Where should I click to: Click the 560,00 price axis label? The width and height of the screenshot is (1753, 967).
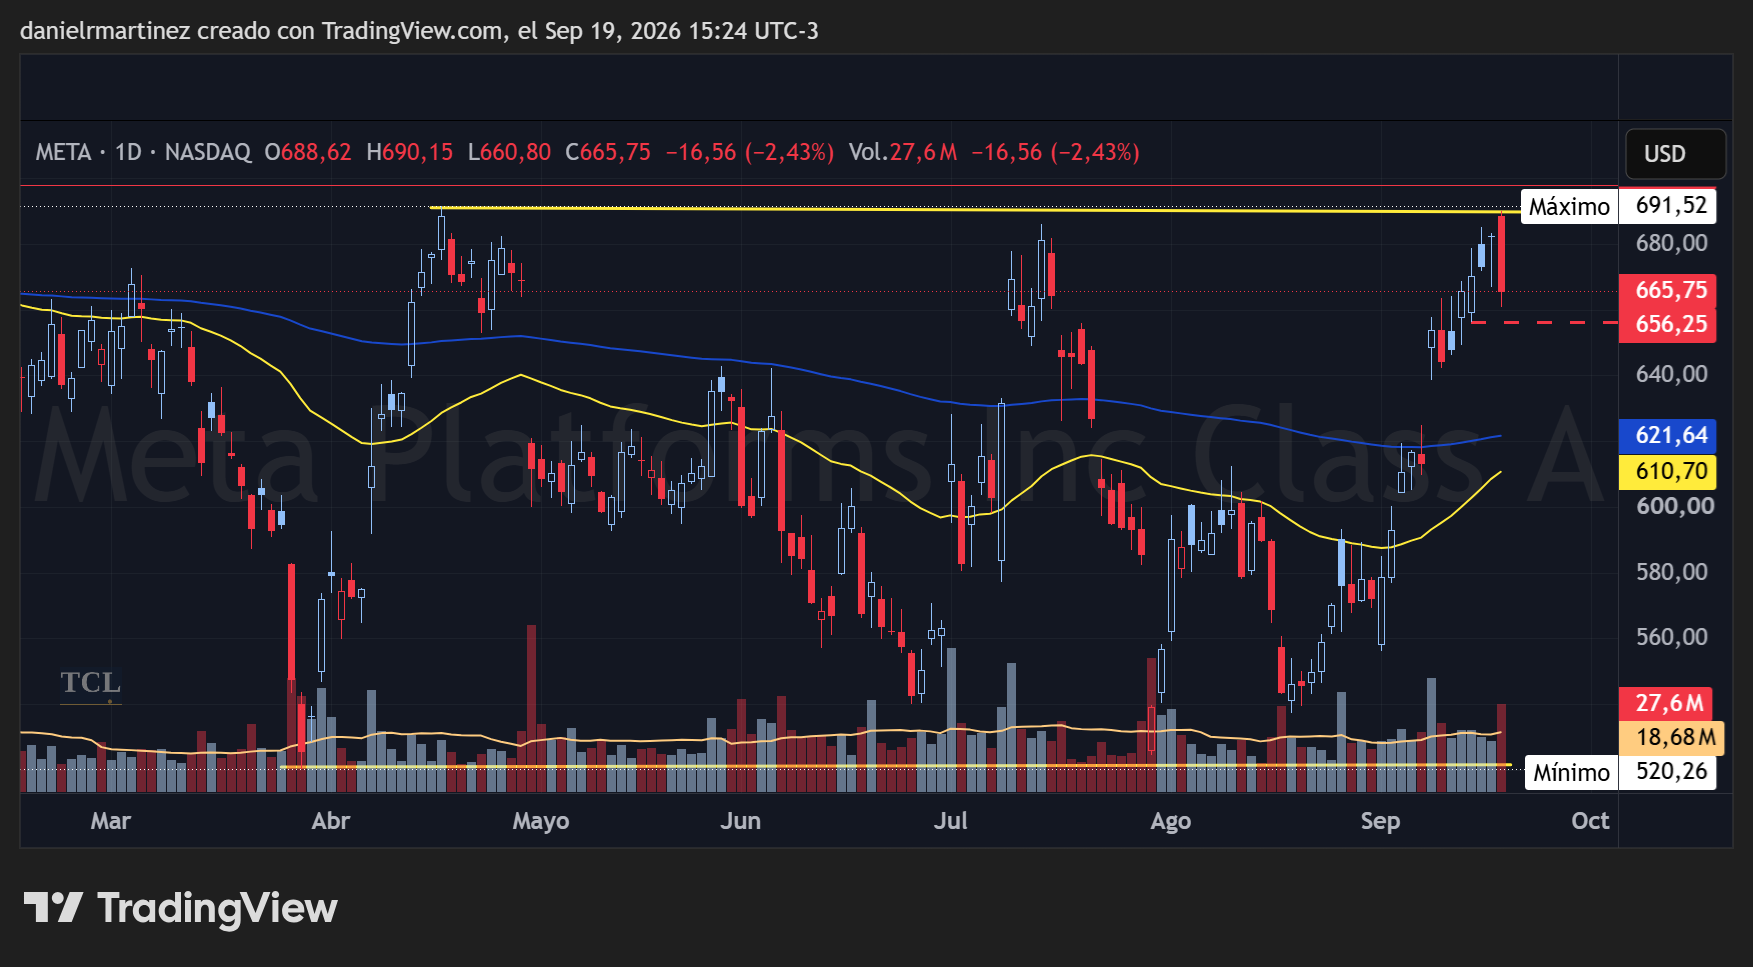click(1671, 637)
